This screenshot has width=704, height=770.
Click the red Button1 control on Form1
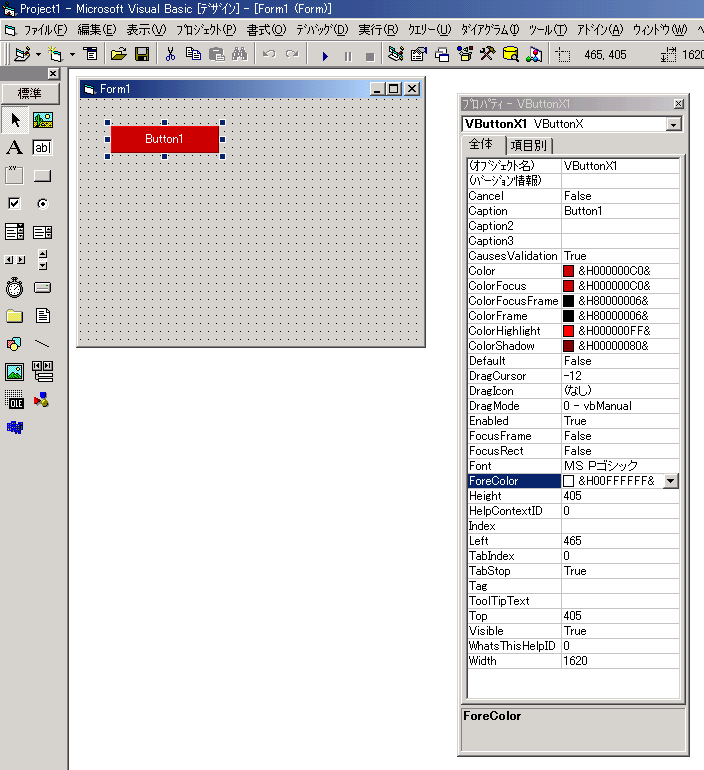click(164, 139)
